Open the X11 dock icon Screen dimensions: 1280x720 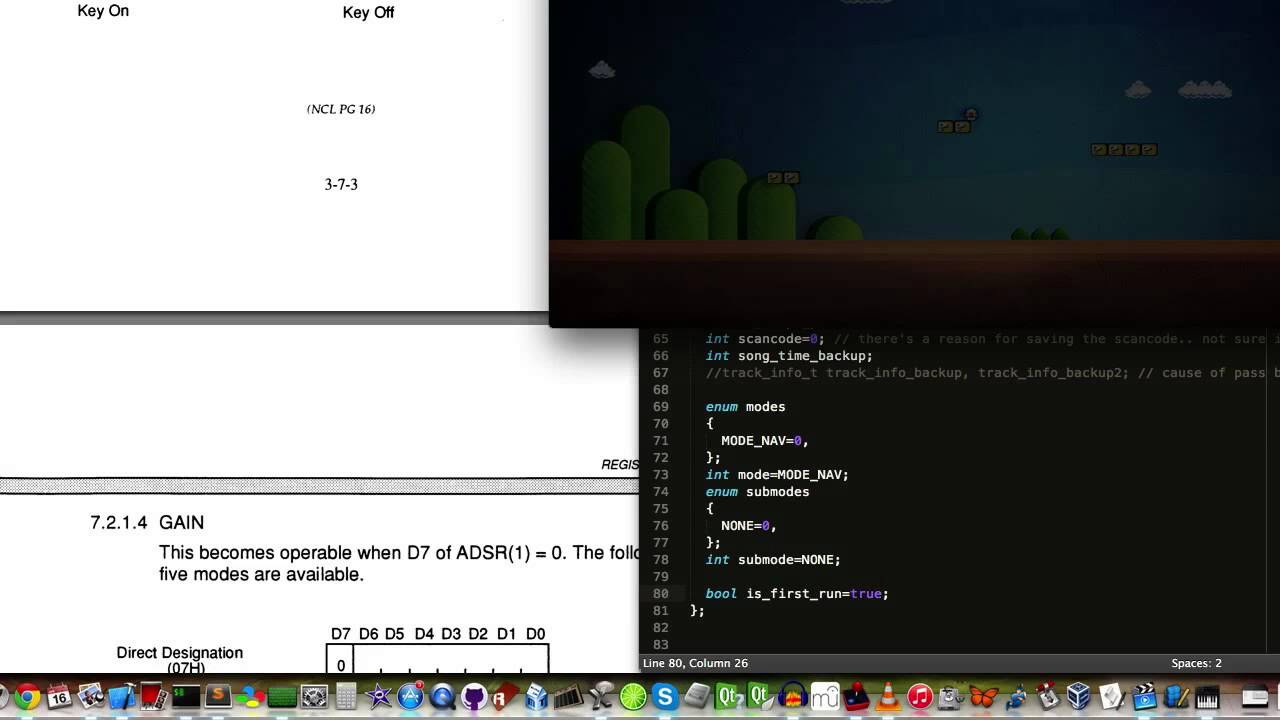click(x=601, y=696)
